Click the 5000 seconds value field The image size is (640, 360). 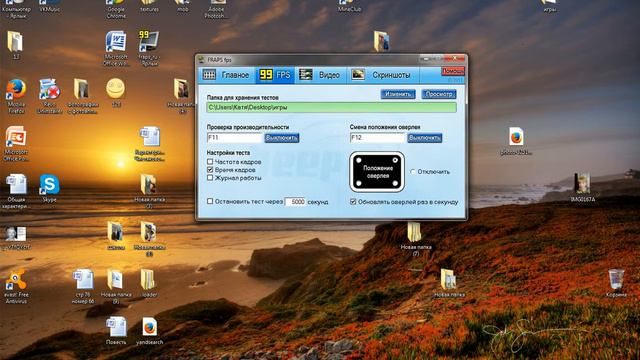tap(295, 202)
